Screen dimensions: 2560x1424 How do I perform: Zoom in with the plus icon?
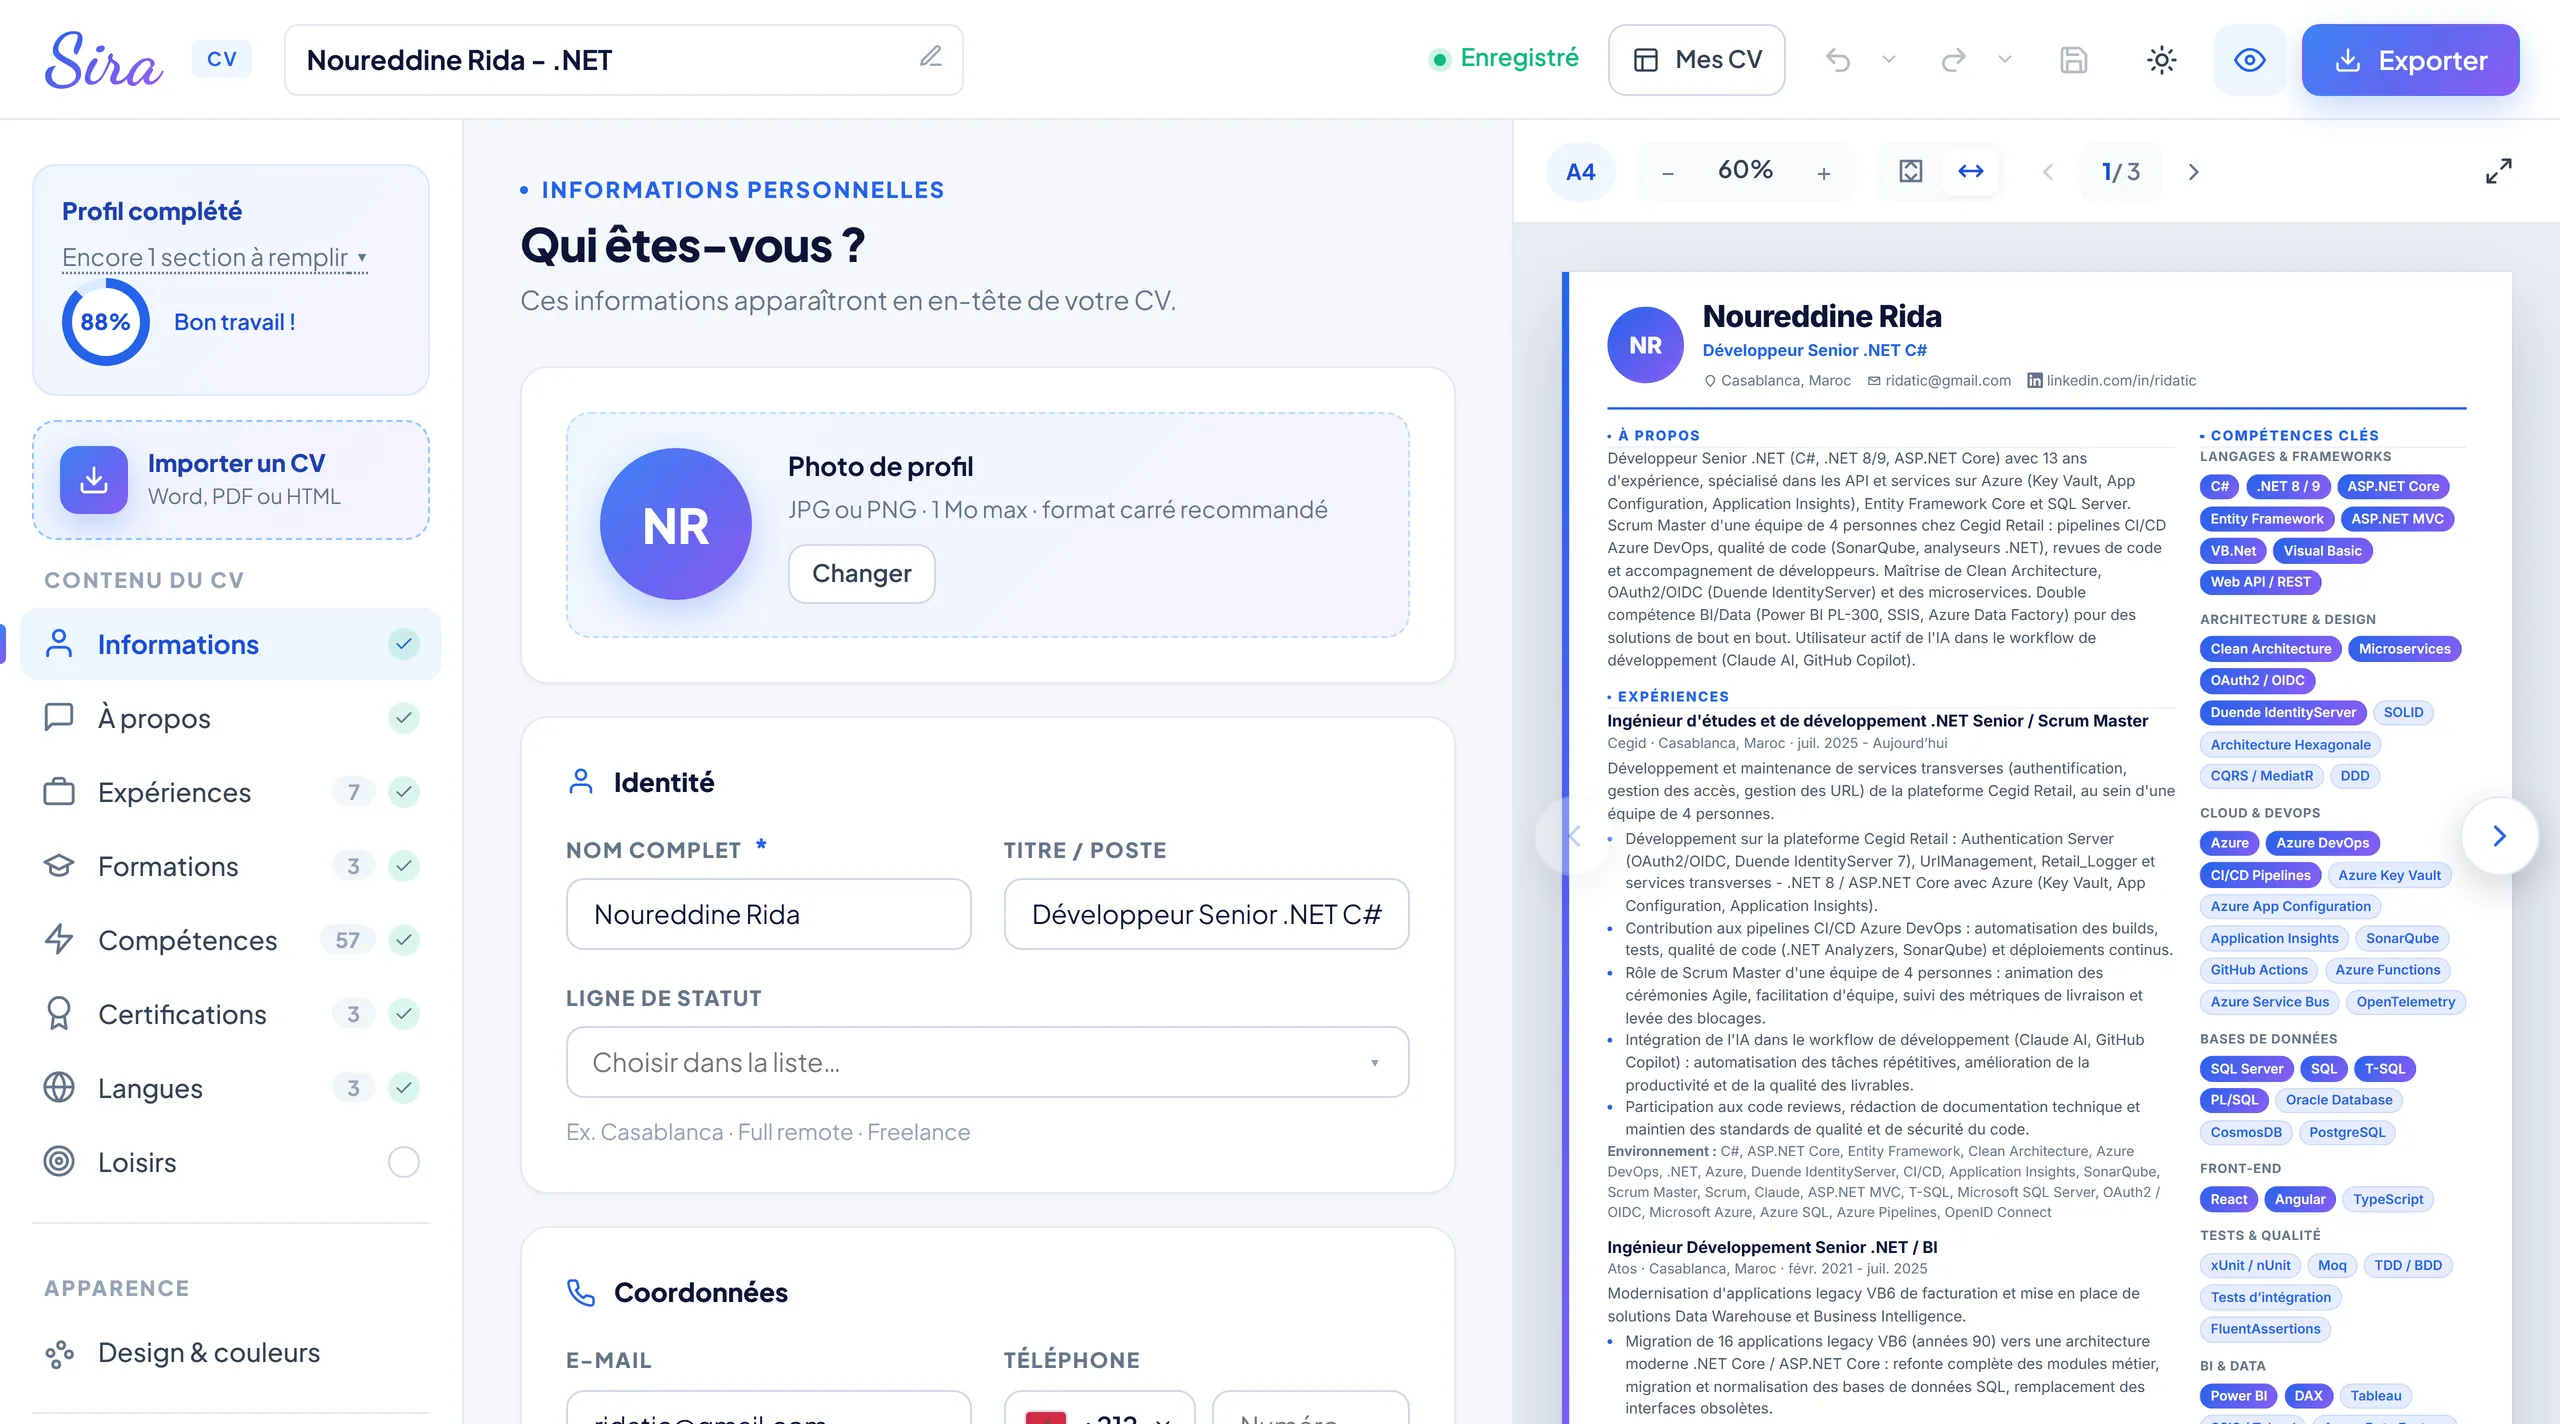1824,173
